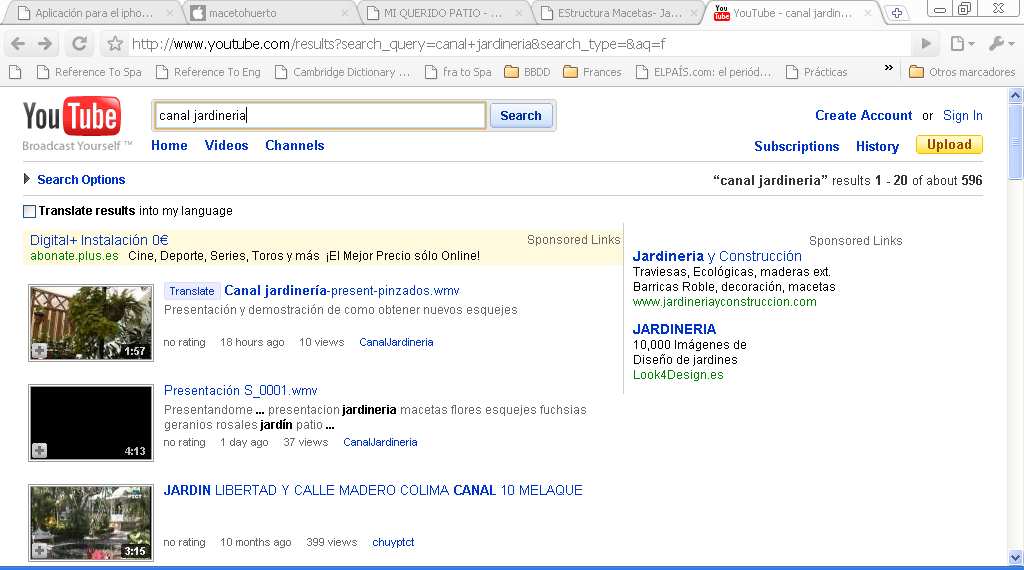Viewport: 1024px width, 570px height.
Task: Open ELPAÍS.com bookmark
Action: (x=704, y=72)
